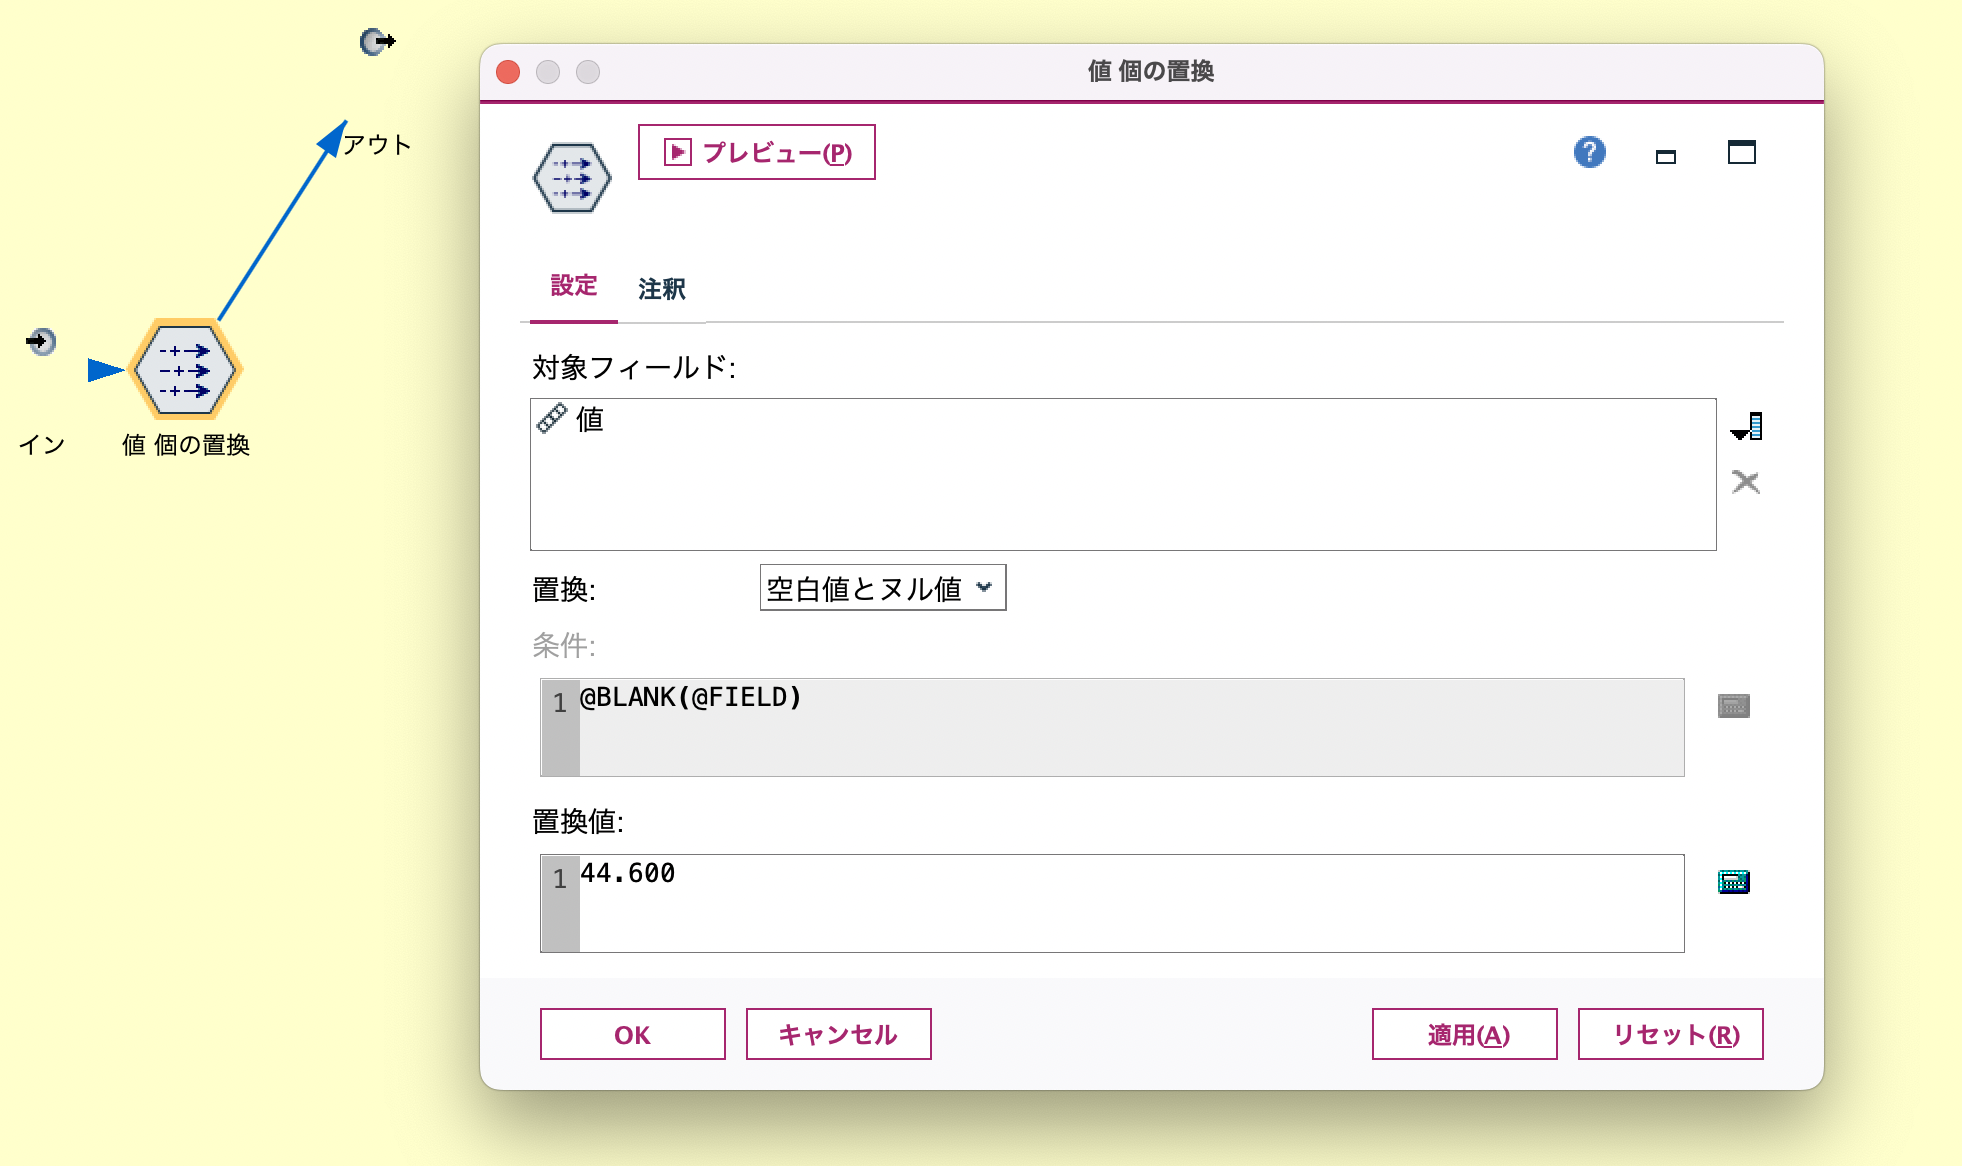This screenshot has width=1962, height=1166.
Task: Click the キャンセル button
Action: [x=838, y=1034]
